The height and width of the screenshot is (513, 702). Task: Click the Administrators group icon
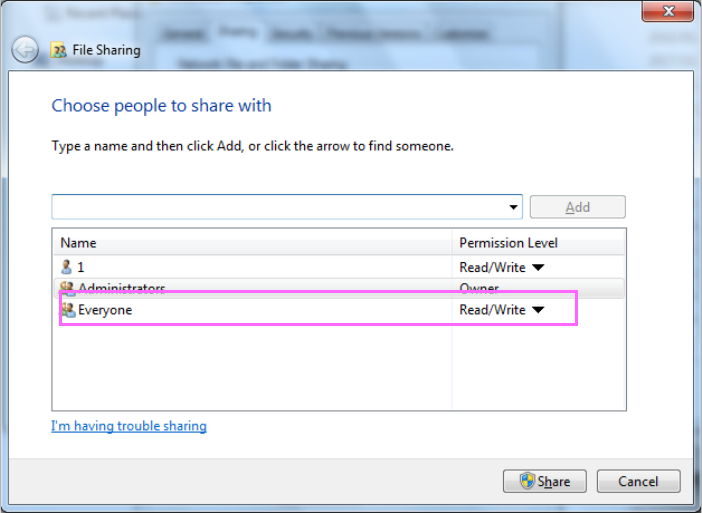coord(67,288)
